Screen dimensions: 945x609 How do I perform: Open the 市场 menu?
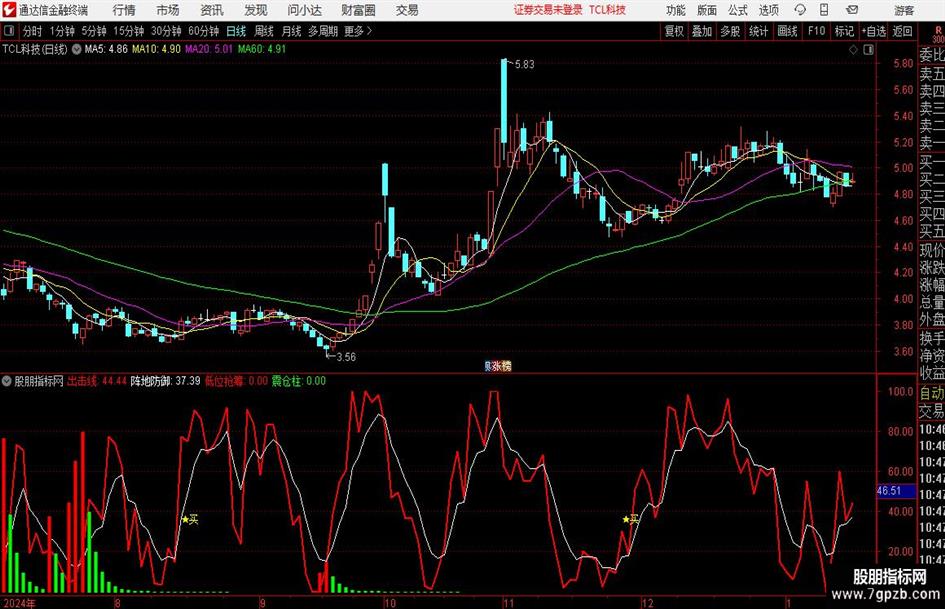(x=168, y=10)
